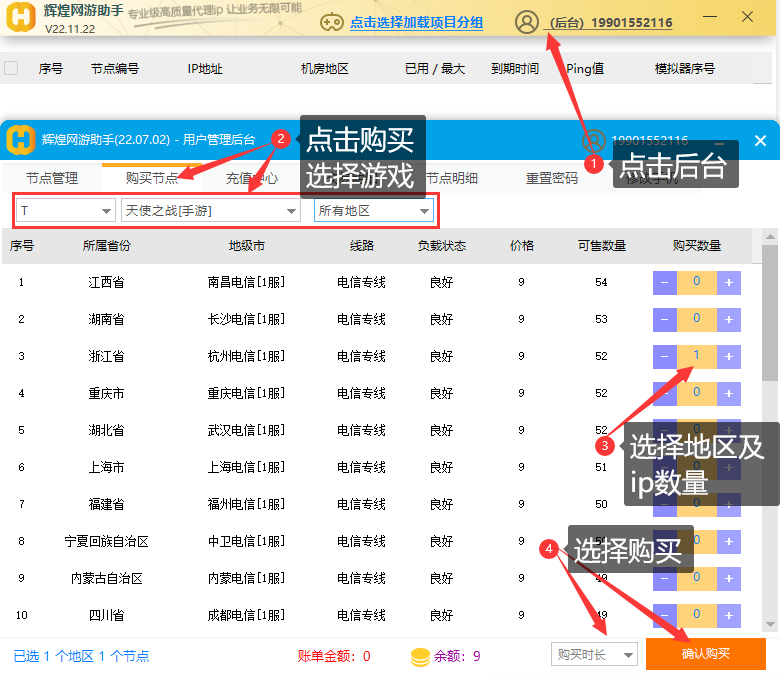Click the 可售数量 column header
The image size is (780, 677).
601,245
